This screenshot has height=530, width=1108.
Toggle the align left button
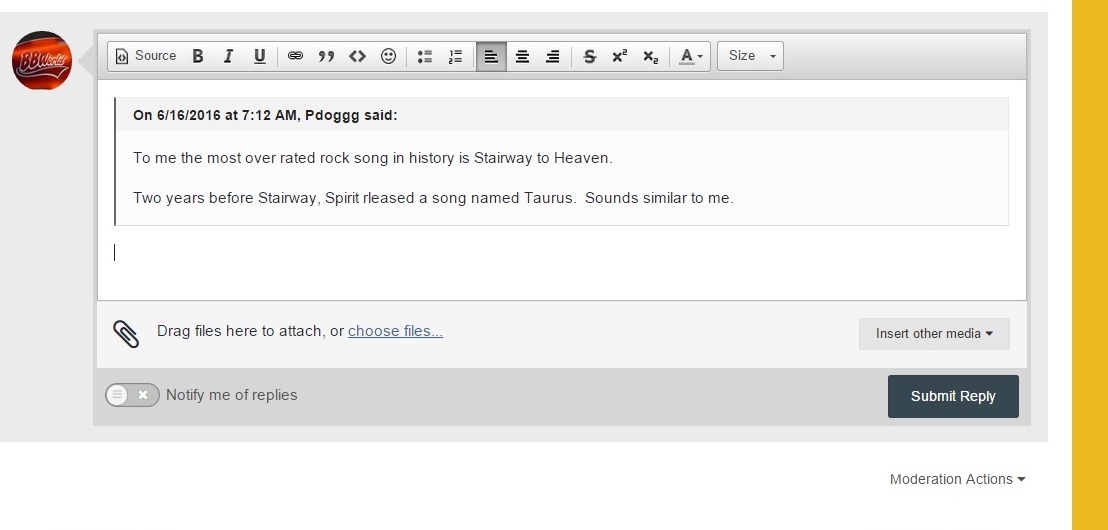491,56
